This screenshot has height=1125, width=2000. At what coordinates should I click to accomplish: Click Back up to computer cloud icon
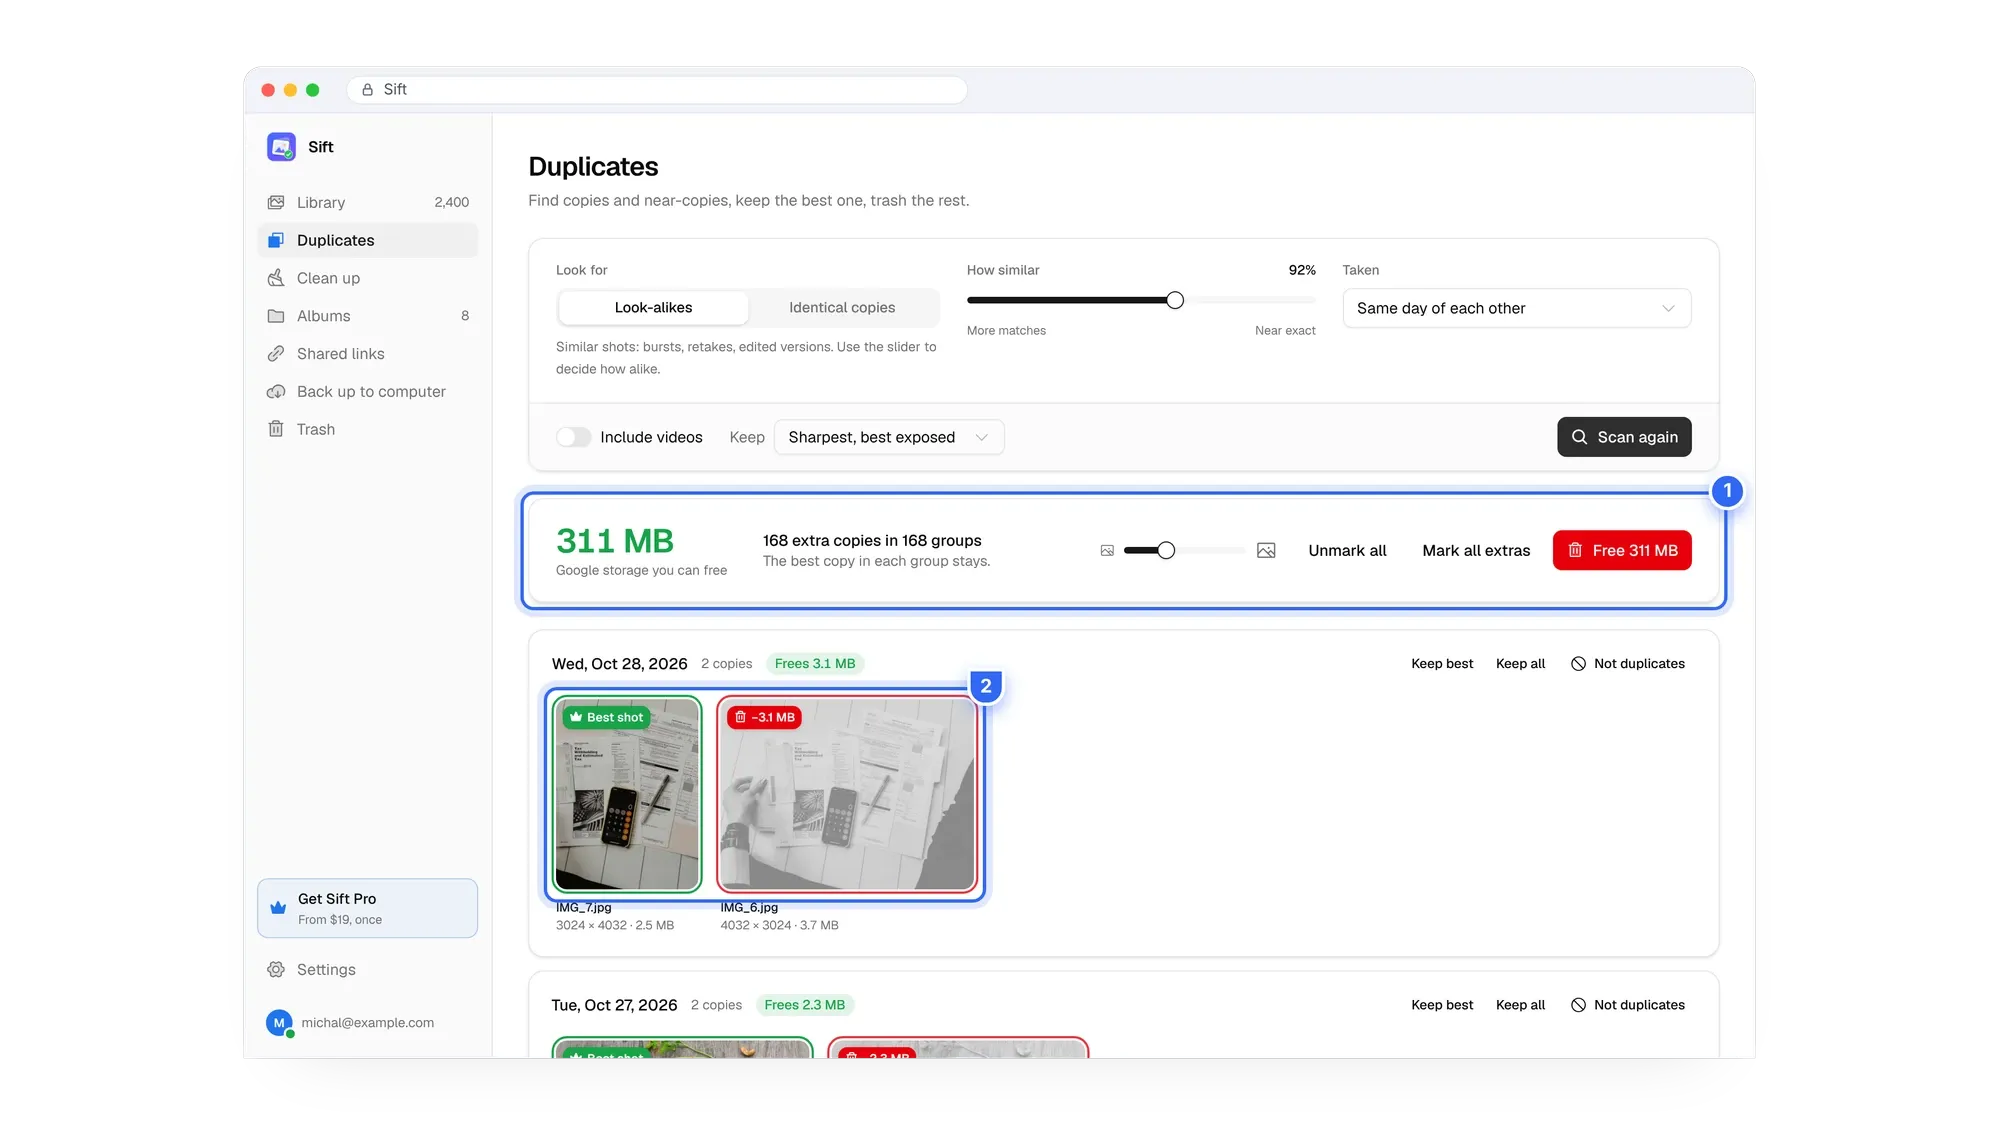[276, 392]
